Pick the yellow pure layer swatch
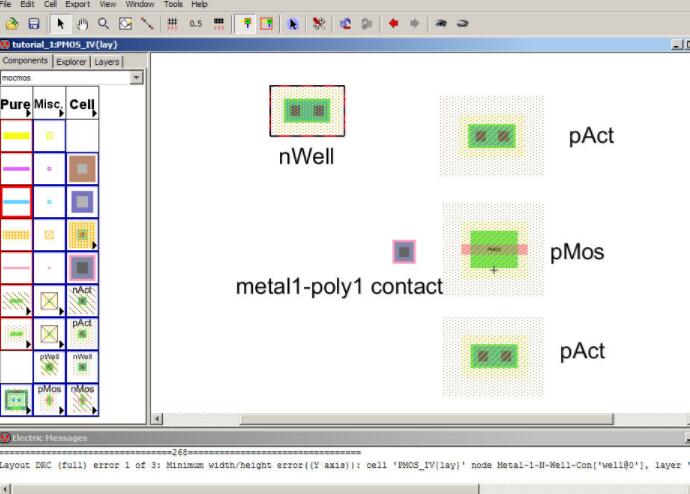The image size is (690, 494). (16, 135)
